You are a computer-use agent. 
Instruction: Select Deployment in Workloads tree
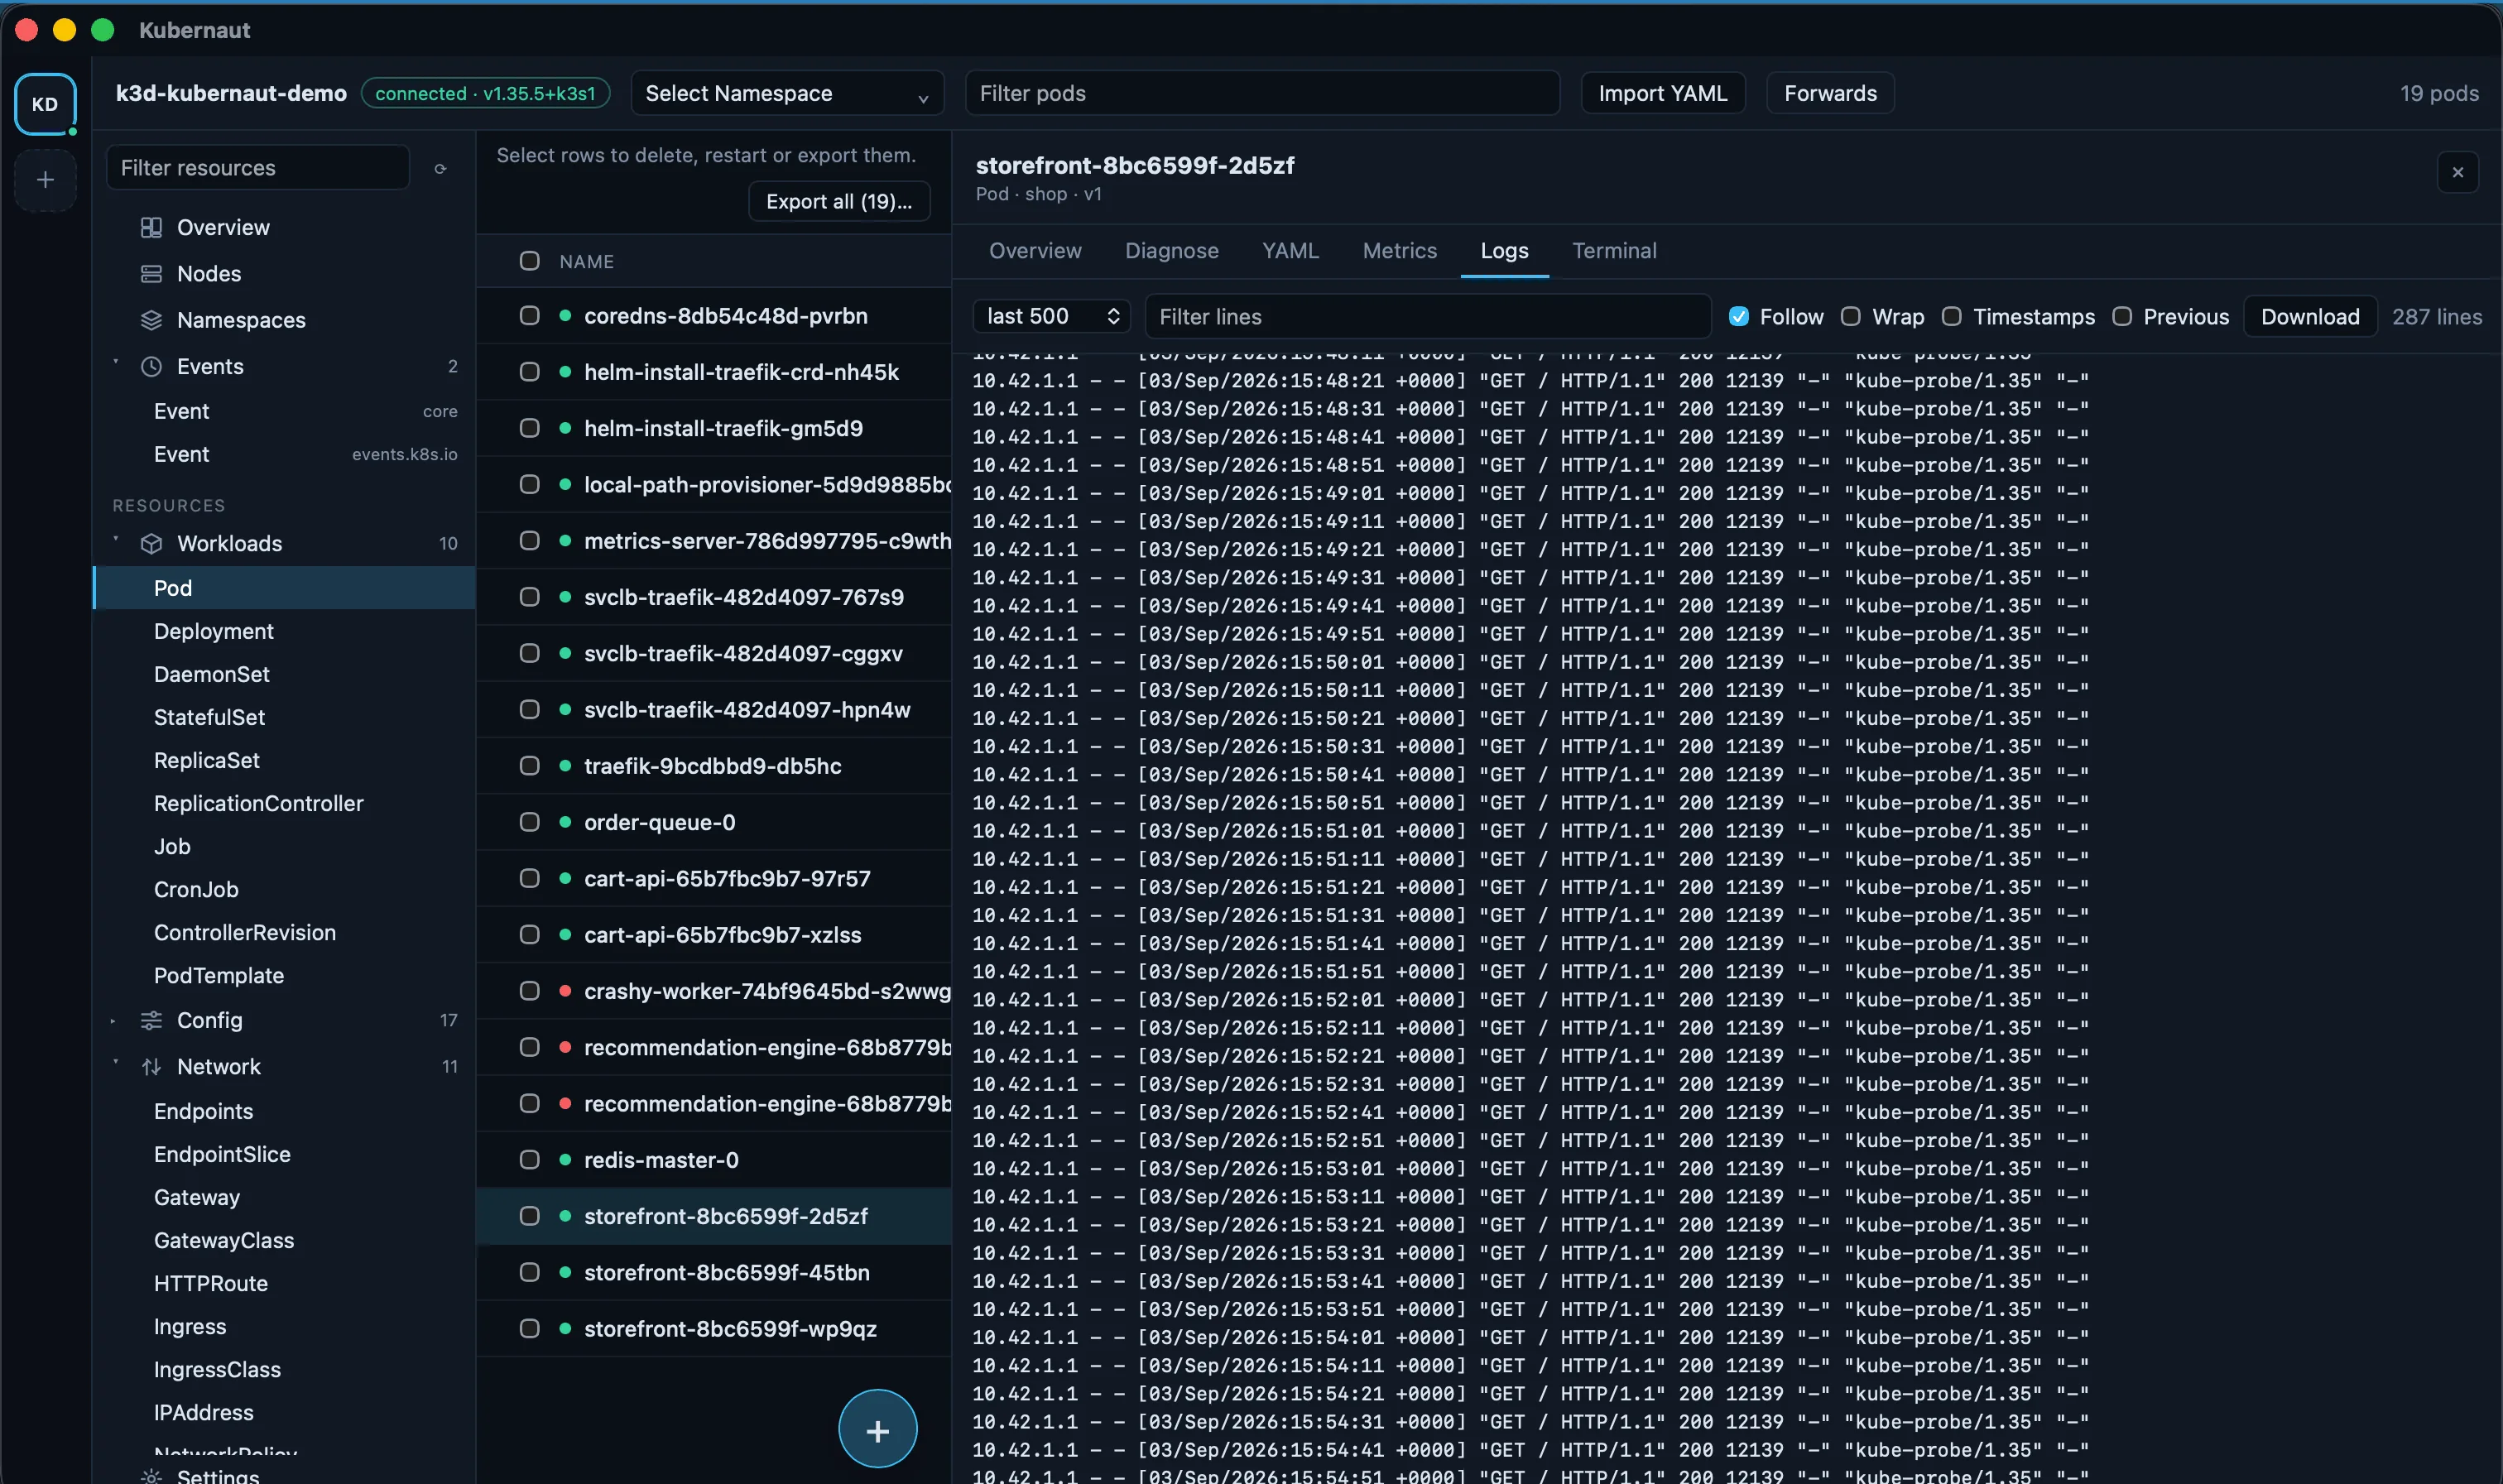[x=284, y=632]
